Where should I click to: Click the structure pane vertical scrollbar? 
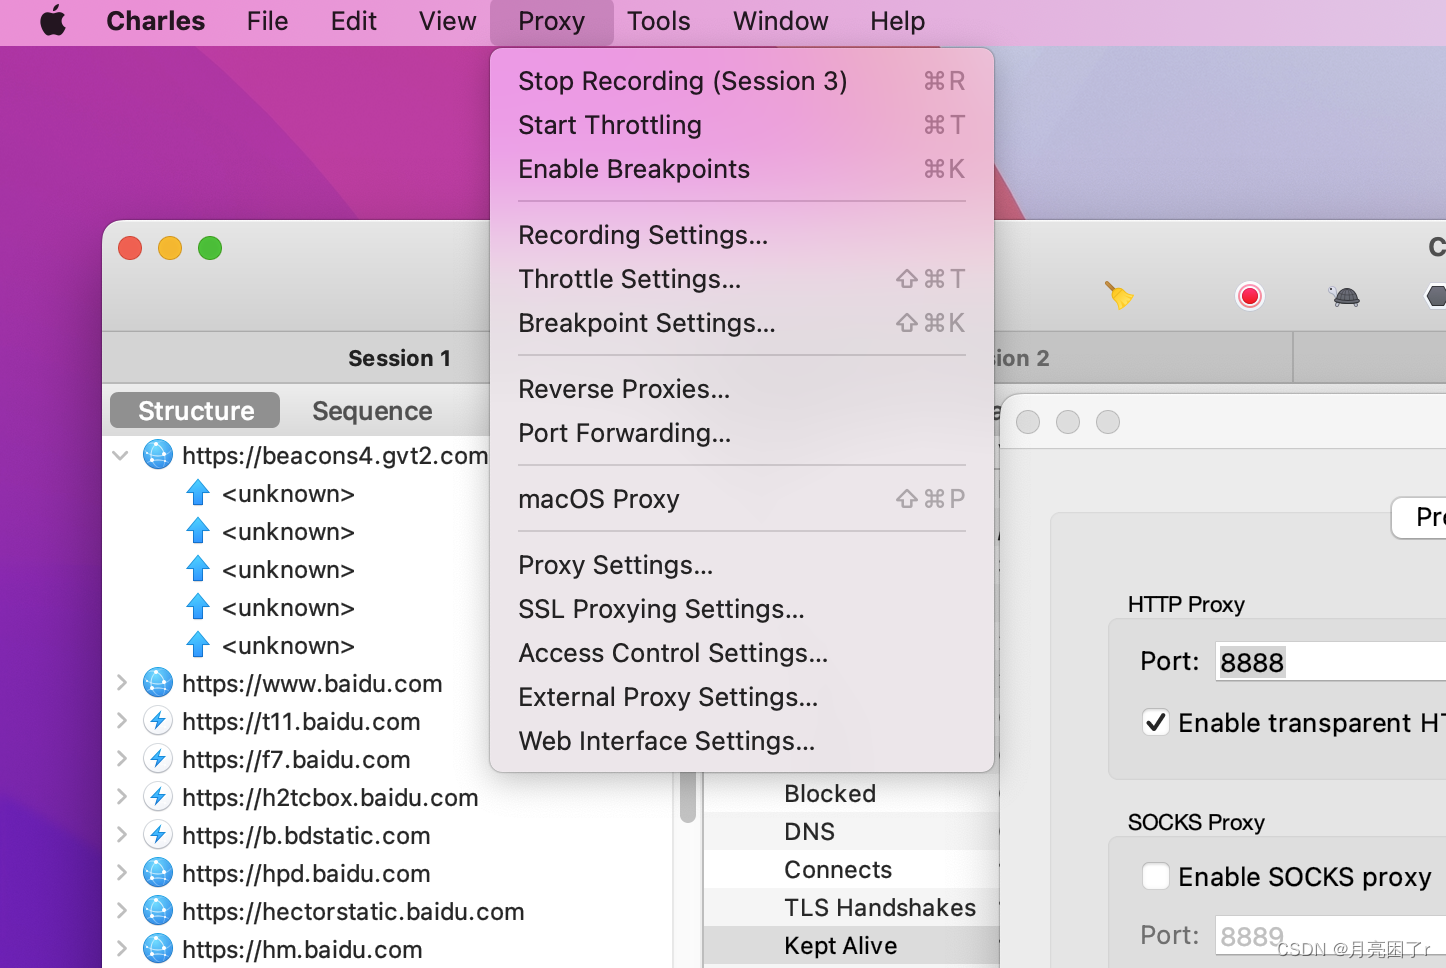click(x=688, y=797)
